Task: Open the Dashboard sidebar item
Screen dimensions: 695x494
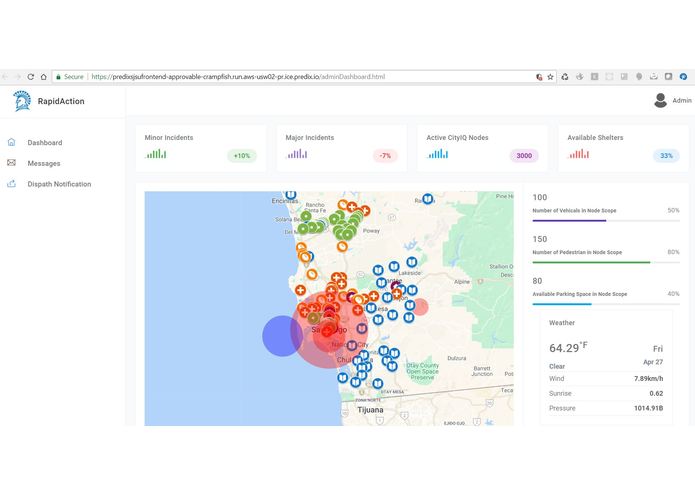Action: 44,143
